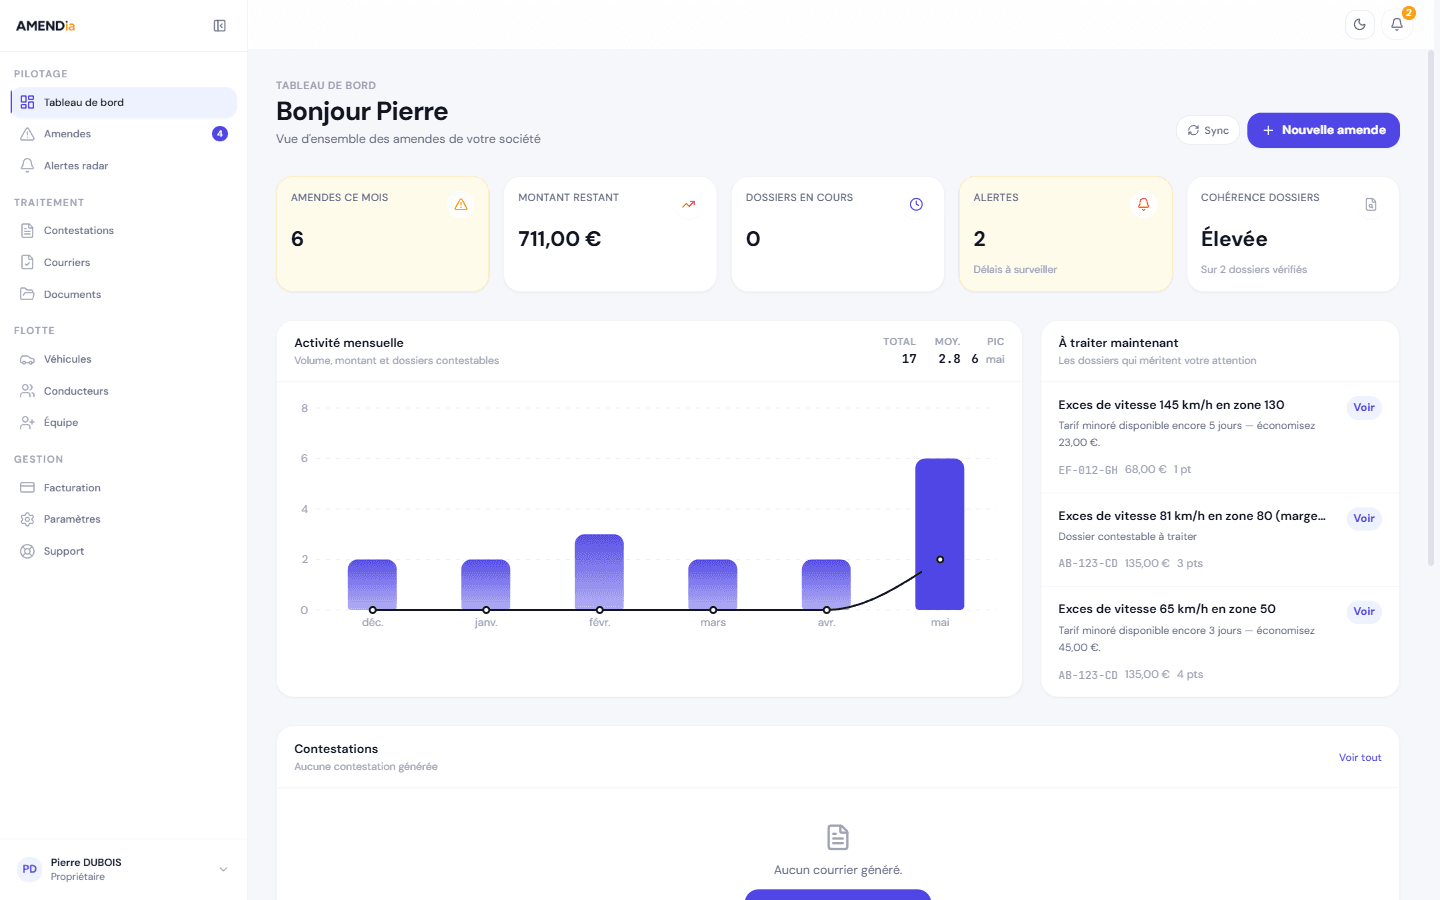Image resolution: width=1440 pixels, height=900 pixels.
Task: Click Voir for 65 km/h offence
Action: (1364, 611)
